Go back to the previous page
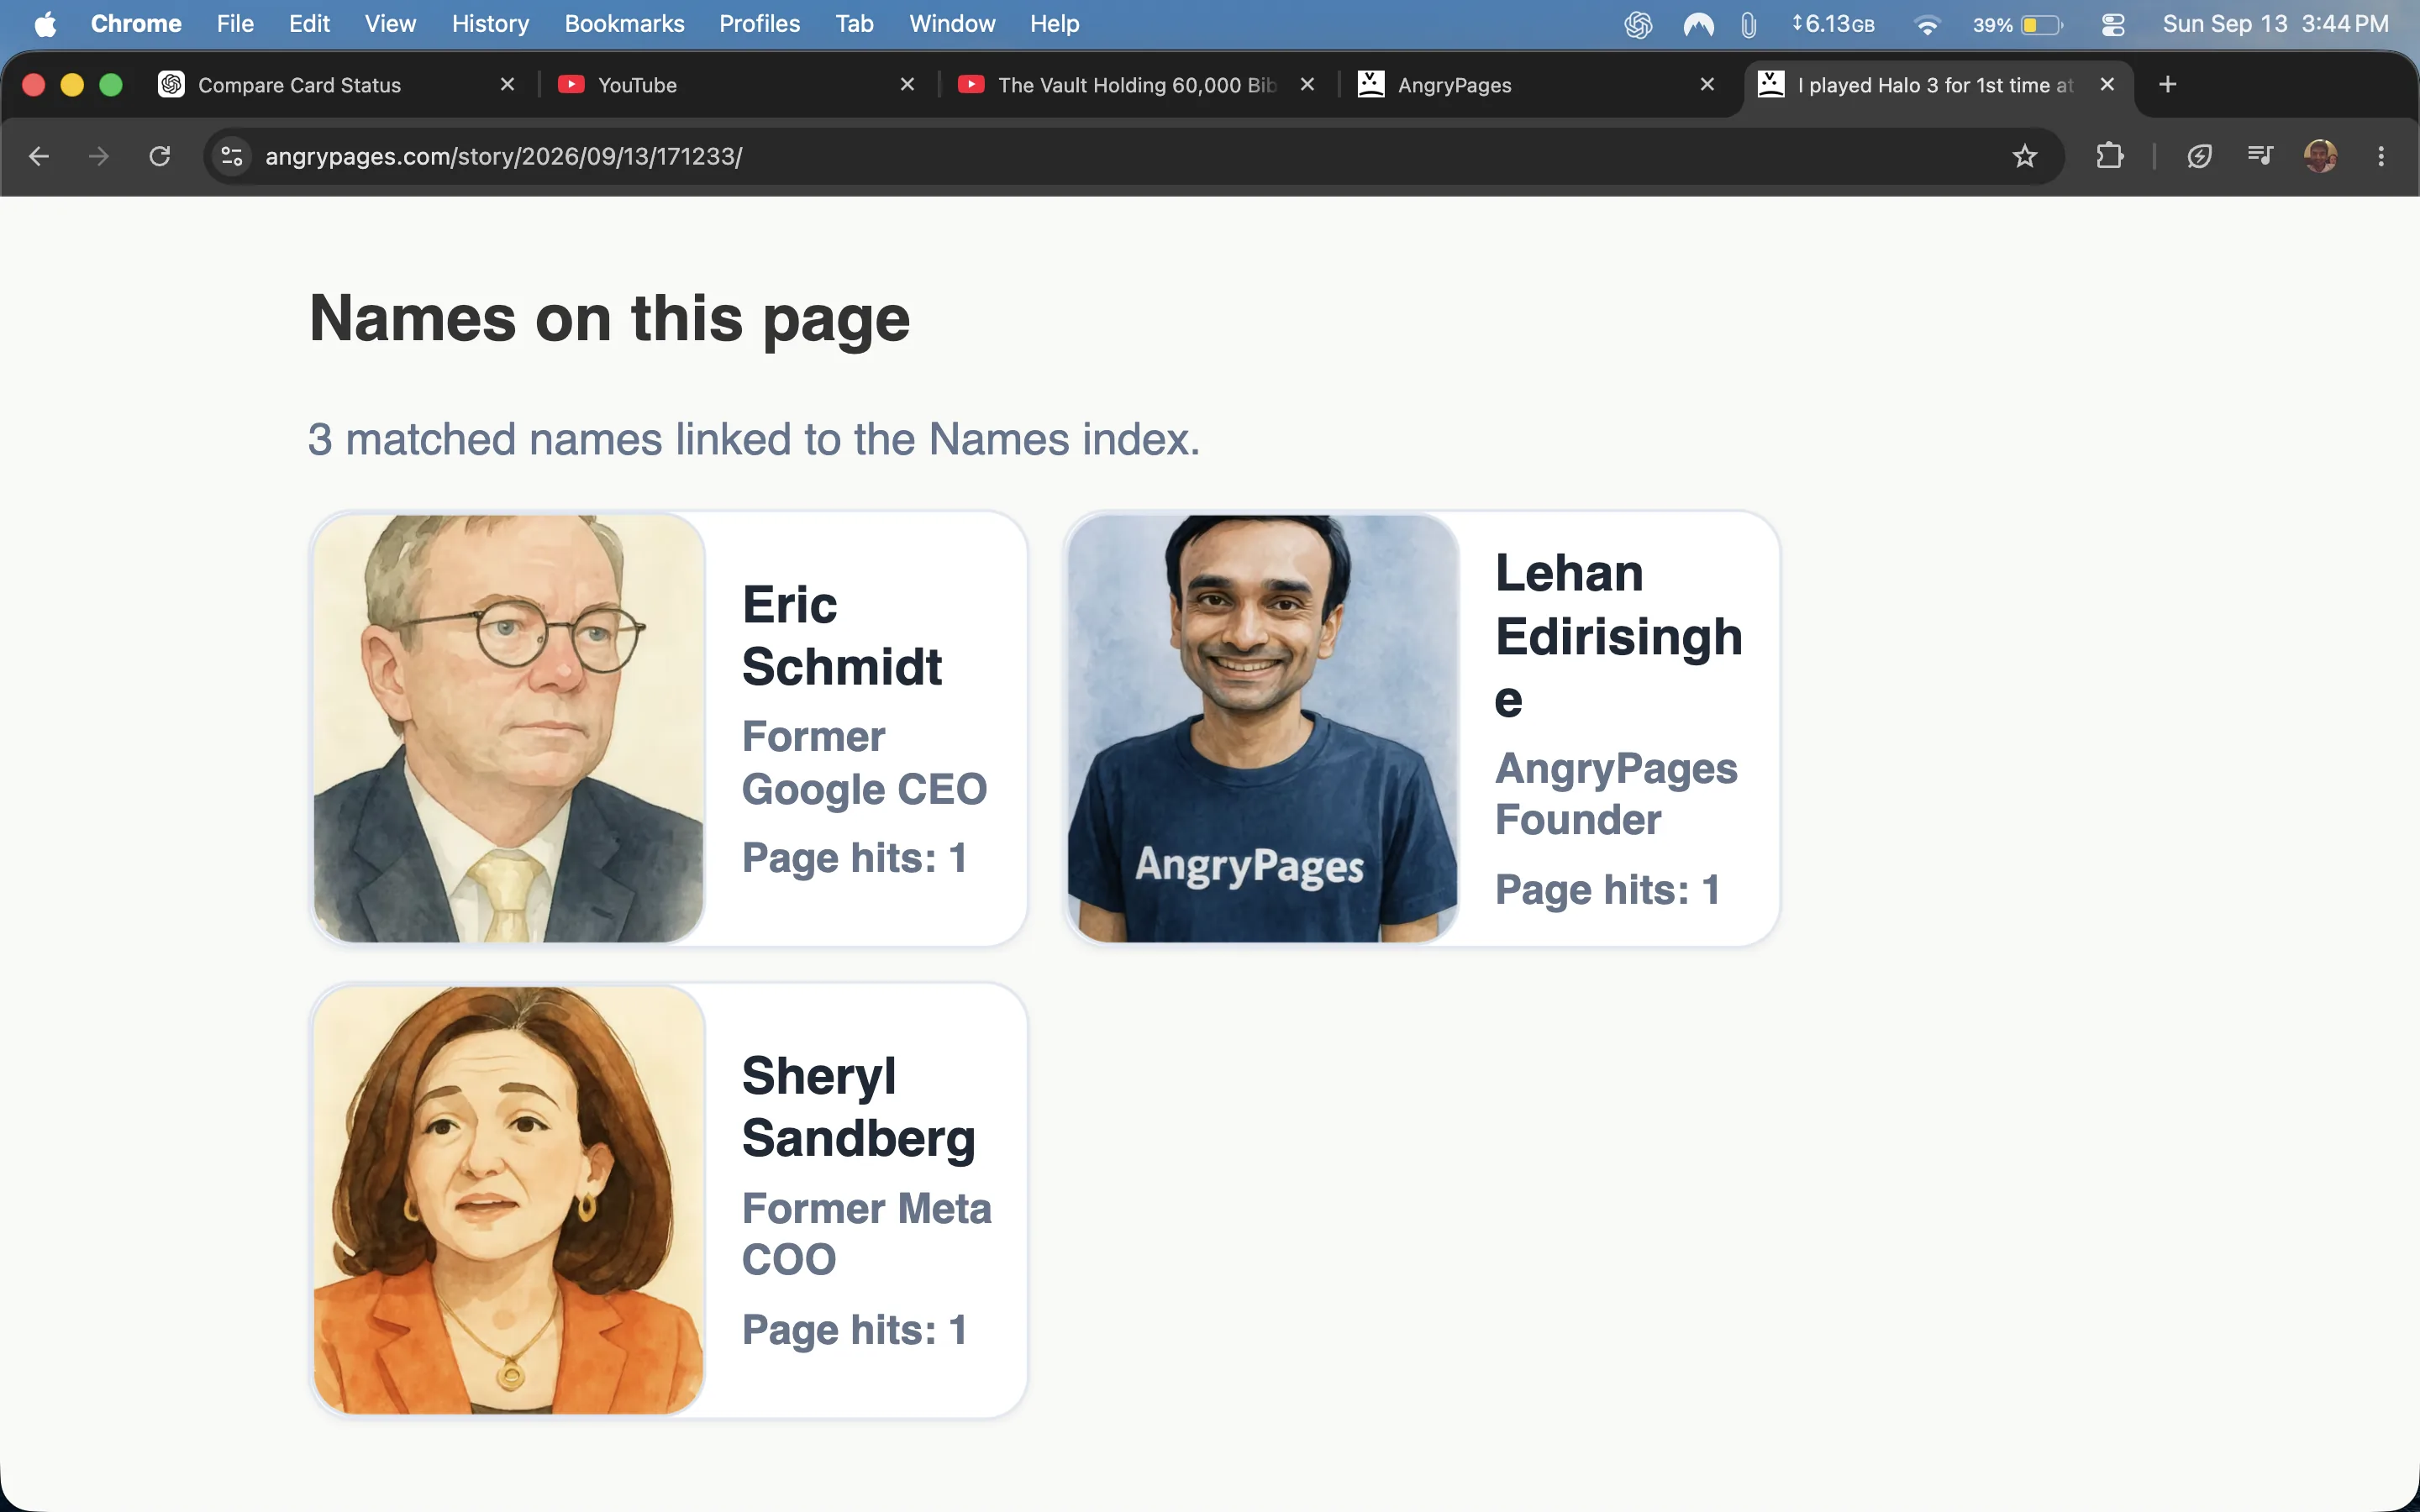 (x=39, y=156)
